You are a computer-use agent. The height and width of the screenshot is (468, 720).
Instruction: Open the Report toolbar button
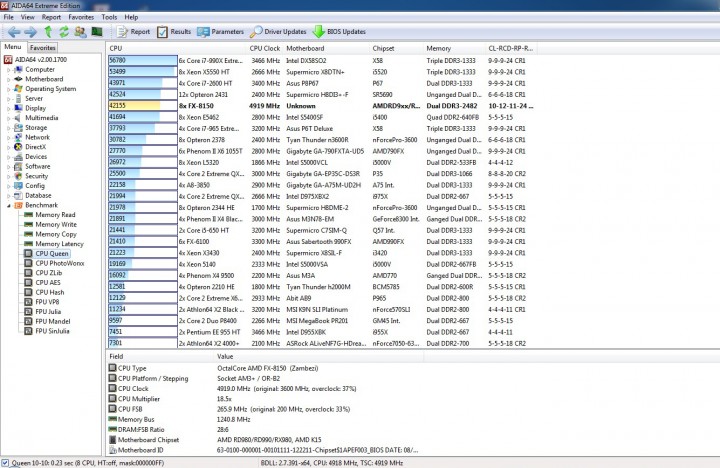[x=134, y=32]
